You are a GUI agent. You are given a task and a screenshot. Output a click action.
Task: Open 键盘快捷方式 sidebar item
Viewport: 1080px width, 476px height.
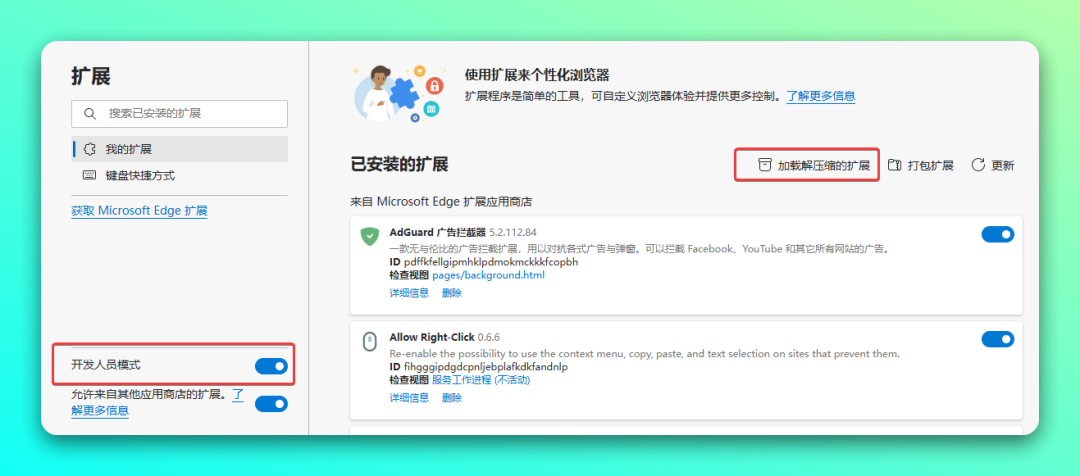140,176
